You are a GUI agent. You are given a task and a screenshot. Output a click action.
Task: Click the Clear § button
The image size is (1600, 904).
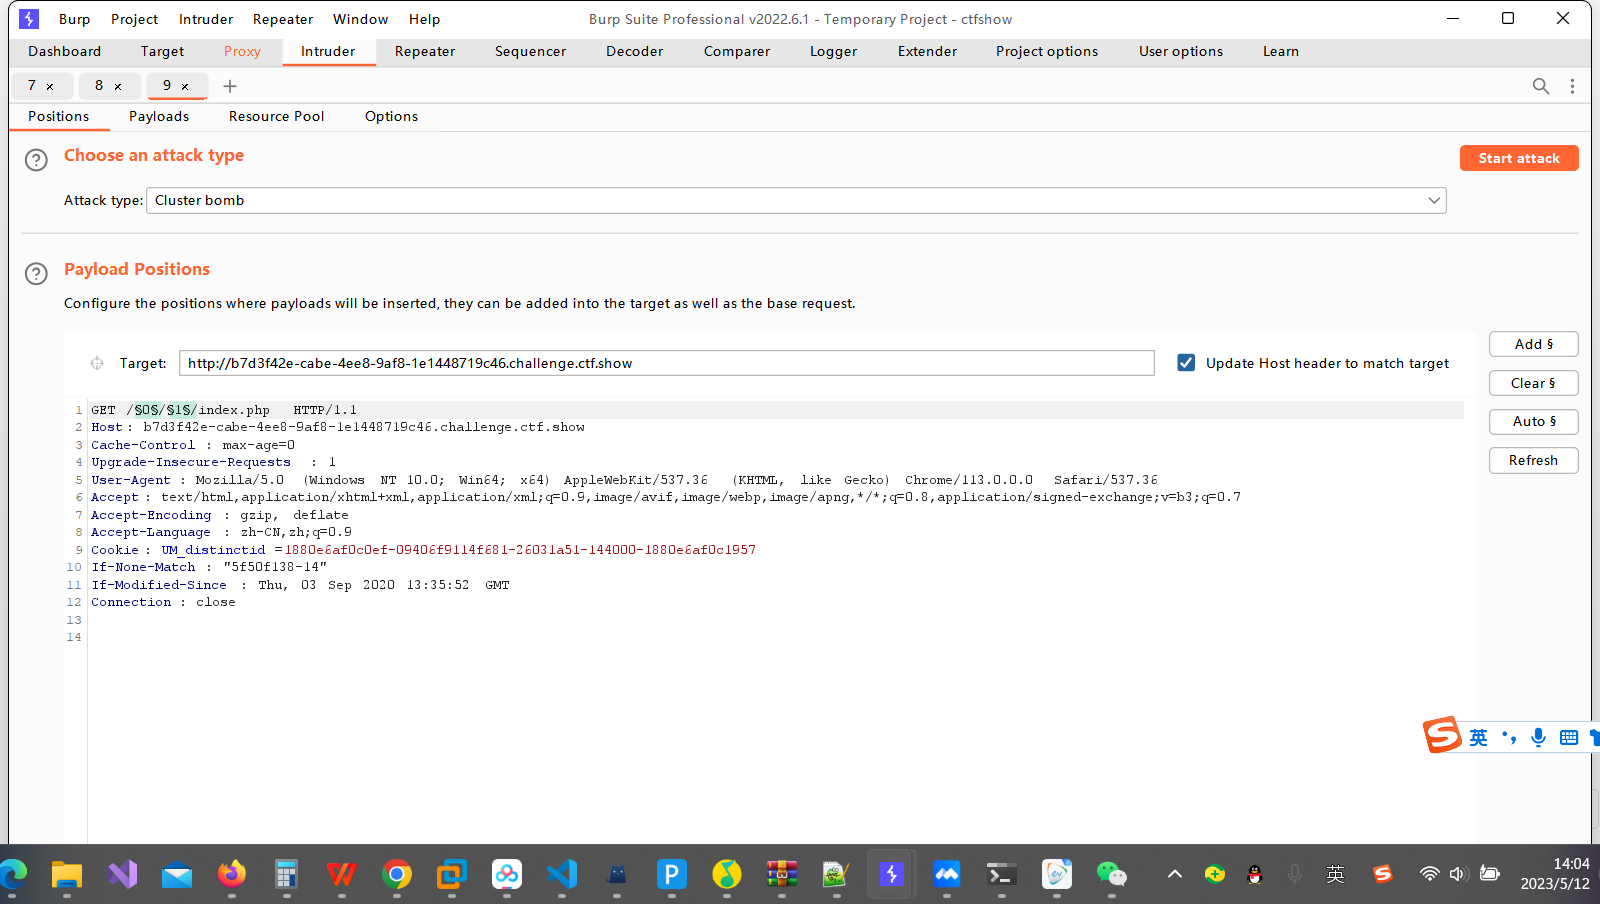click(1533, 383)
